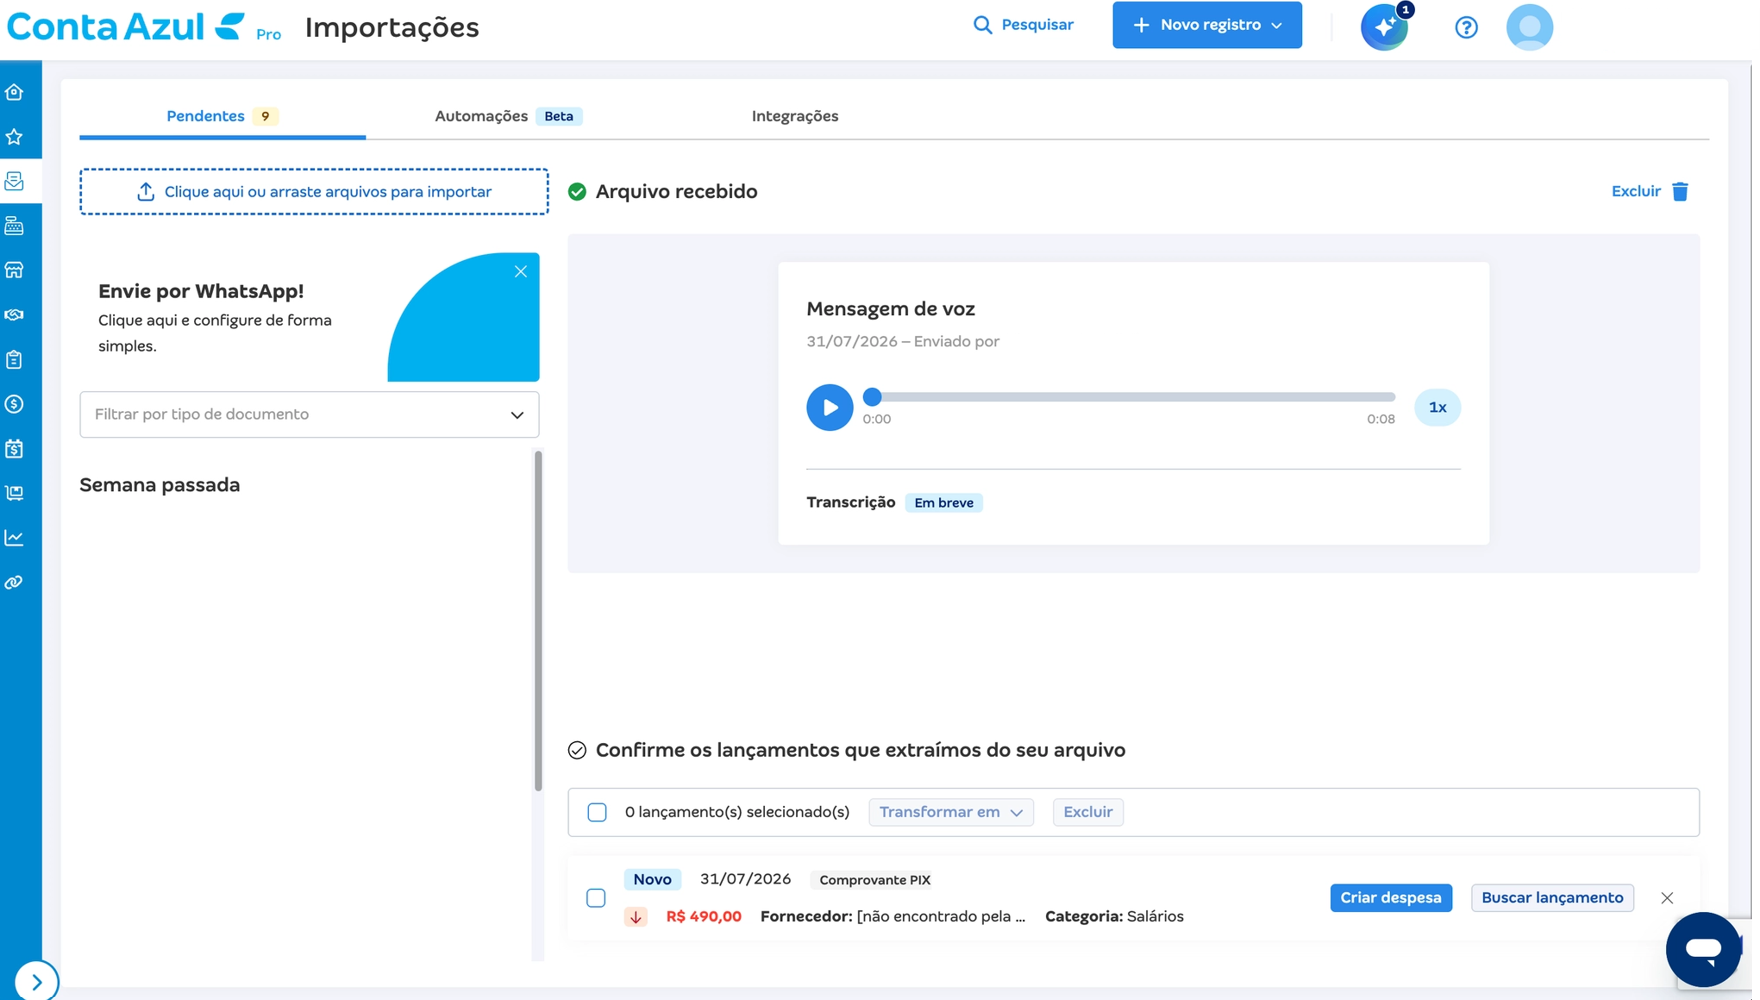Play the voice message audio
This screenshot has width=1760, height=1000.
click(830, 407)
